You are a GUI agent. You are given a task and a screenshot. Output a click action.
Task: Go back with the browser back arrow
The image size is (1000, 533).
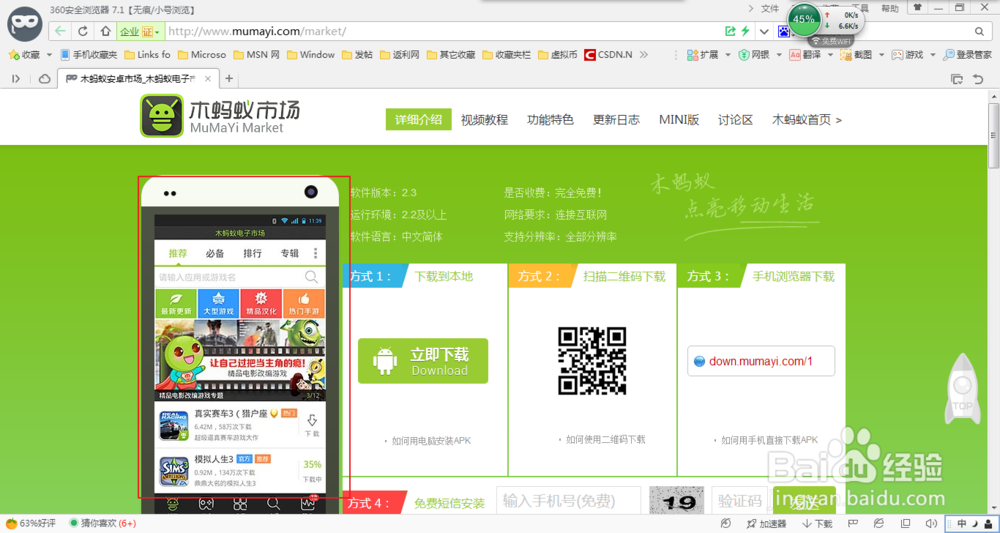(61, 31)
